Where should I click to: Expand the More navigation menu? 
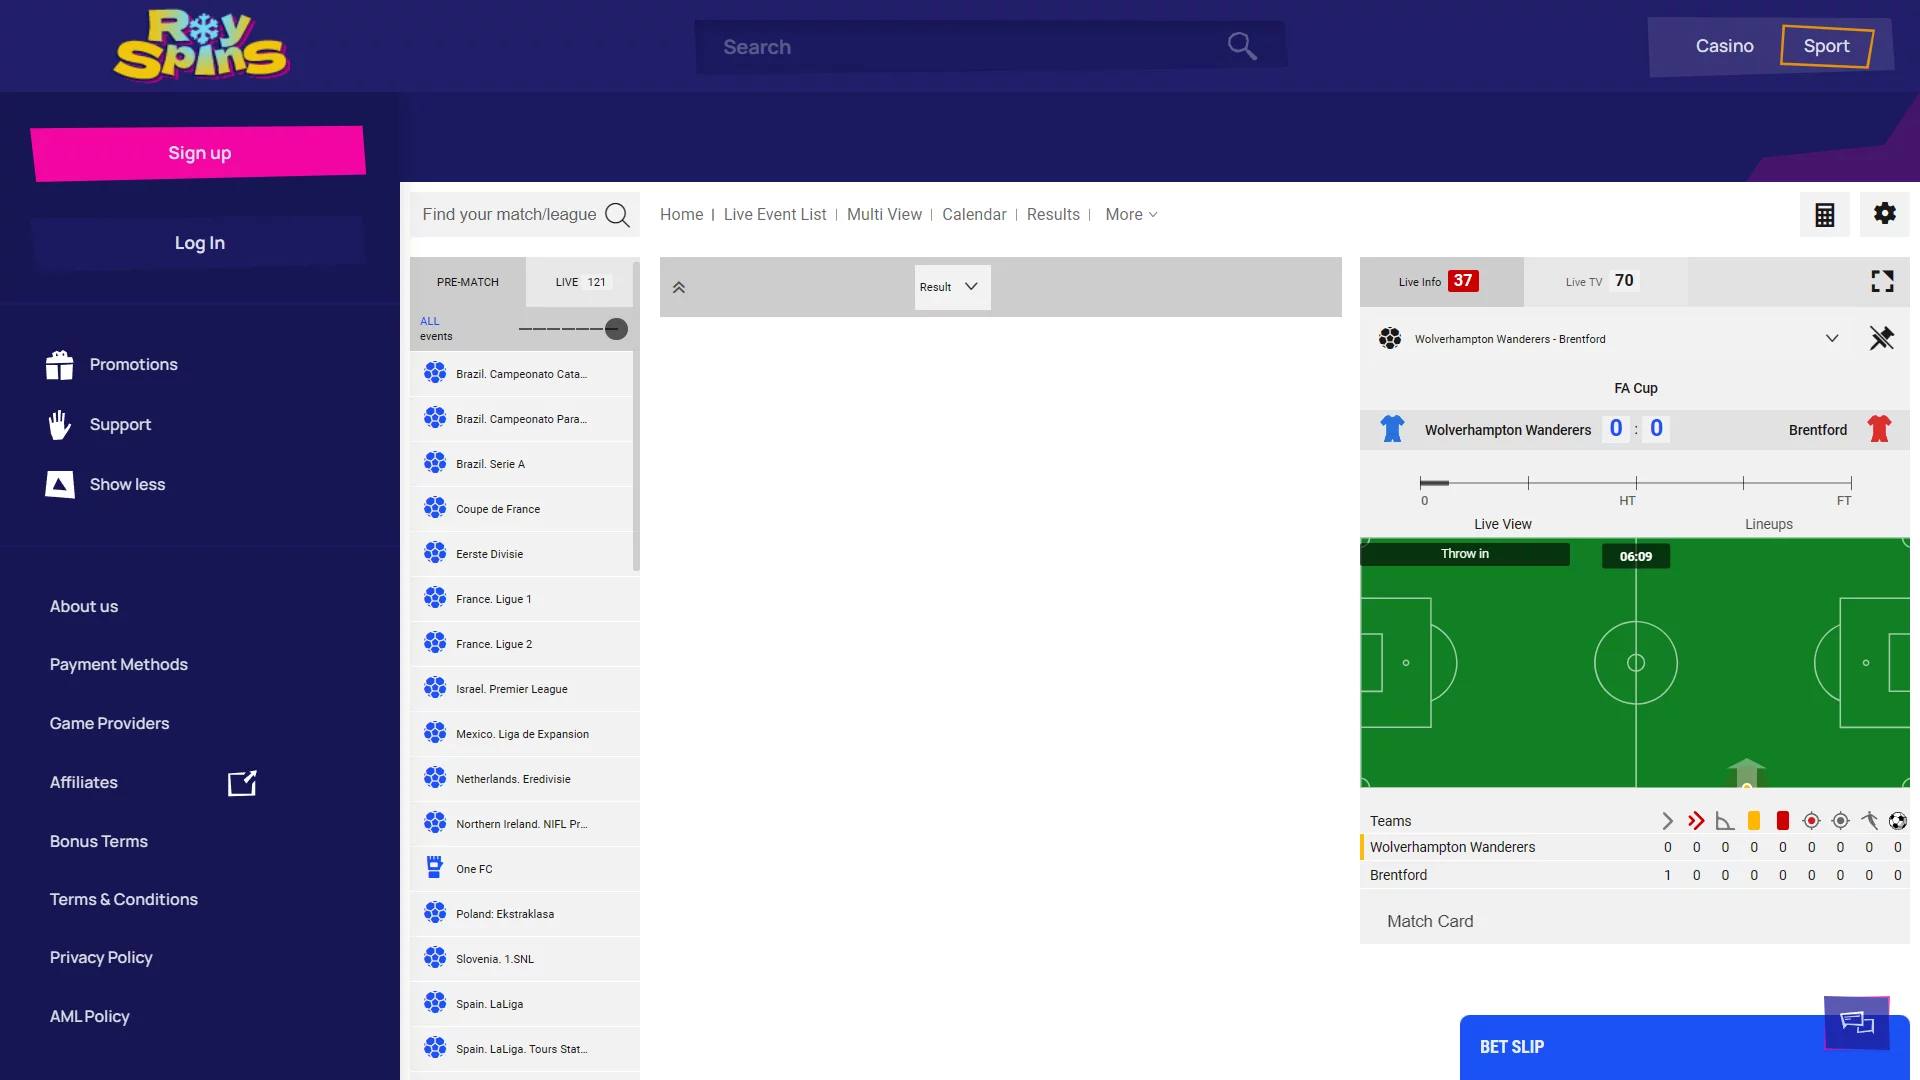1131,215
